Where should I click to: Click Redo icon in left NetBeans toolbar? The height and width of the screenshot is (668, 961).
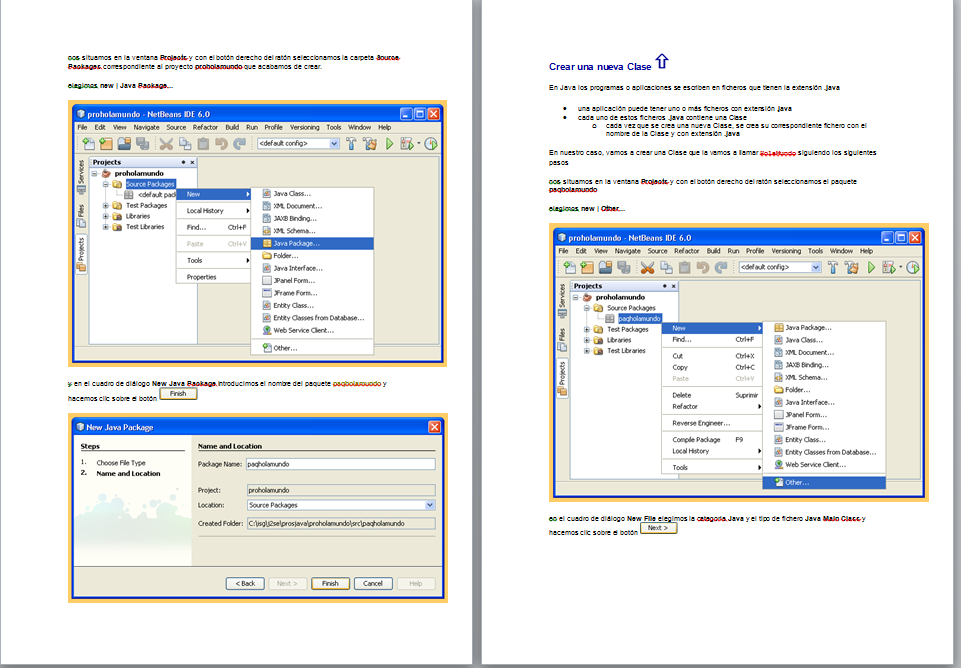[x=240, y=144]
